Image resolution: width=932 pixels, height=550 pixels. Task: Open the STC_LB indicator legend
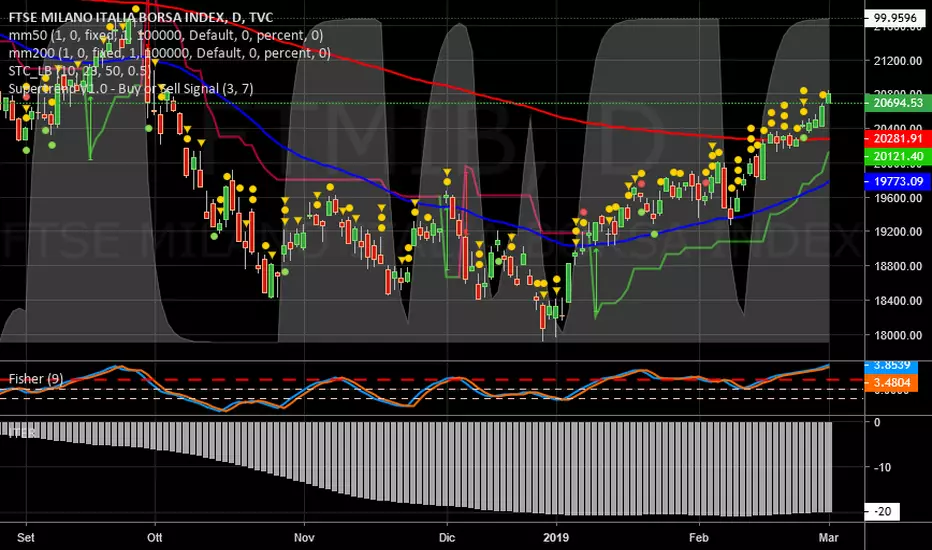click(x=79, y=71)
